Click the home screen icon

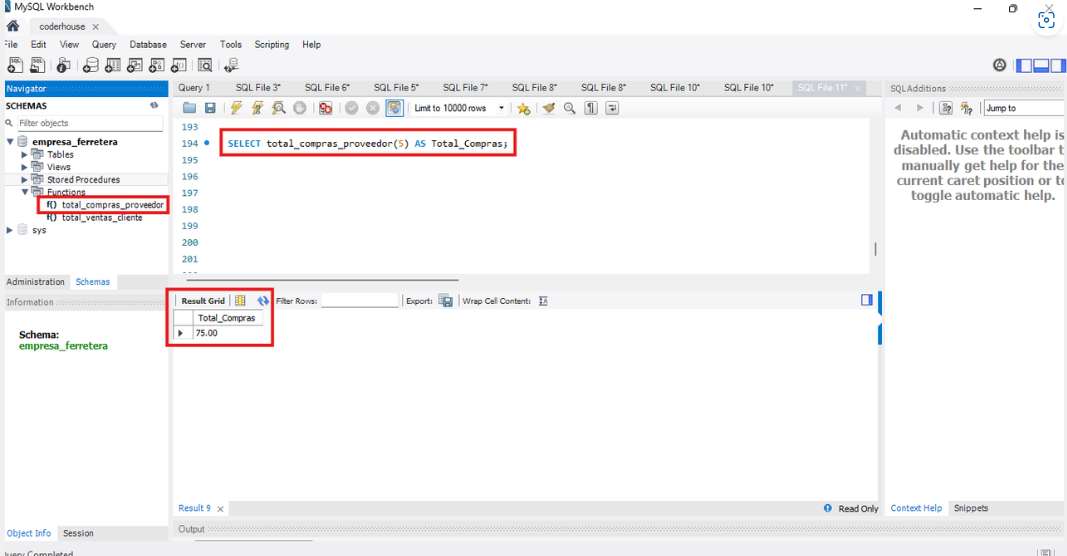click(13, 27)
